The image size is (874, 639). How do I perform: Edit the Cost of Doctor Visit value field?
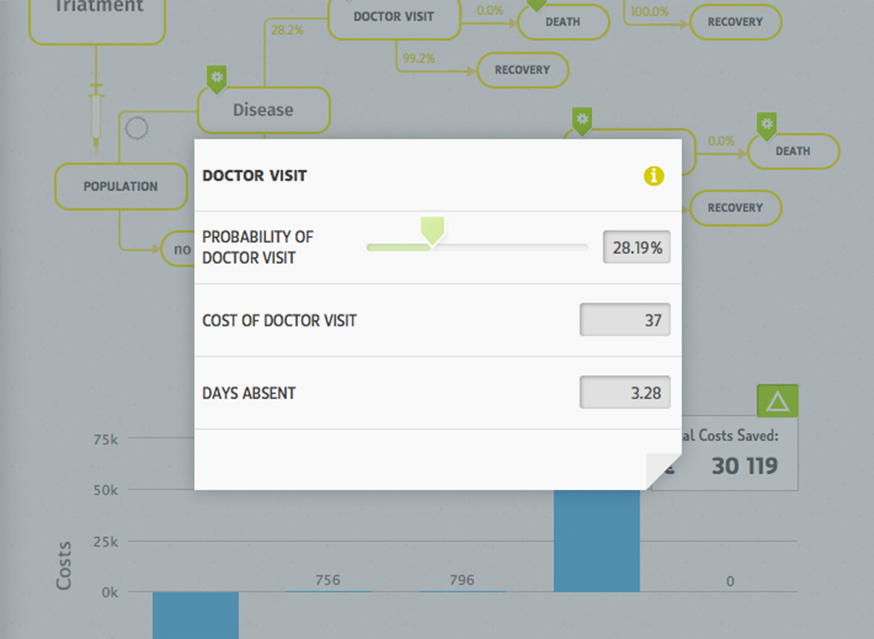point(625,320)
